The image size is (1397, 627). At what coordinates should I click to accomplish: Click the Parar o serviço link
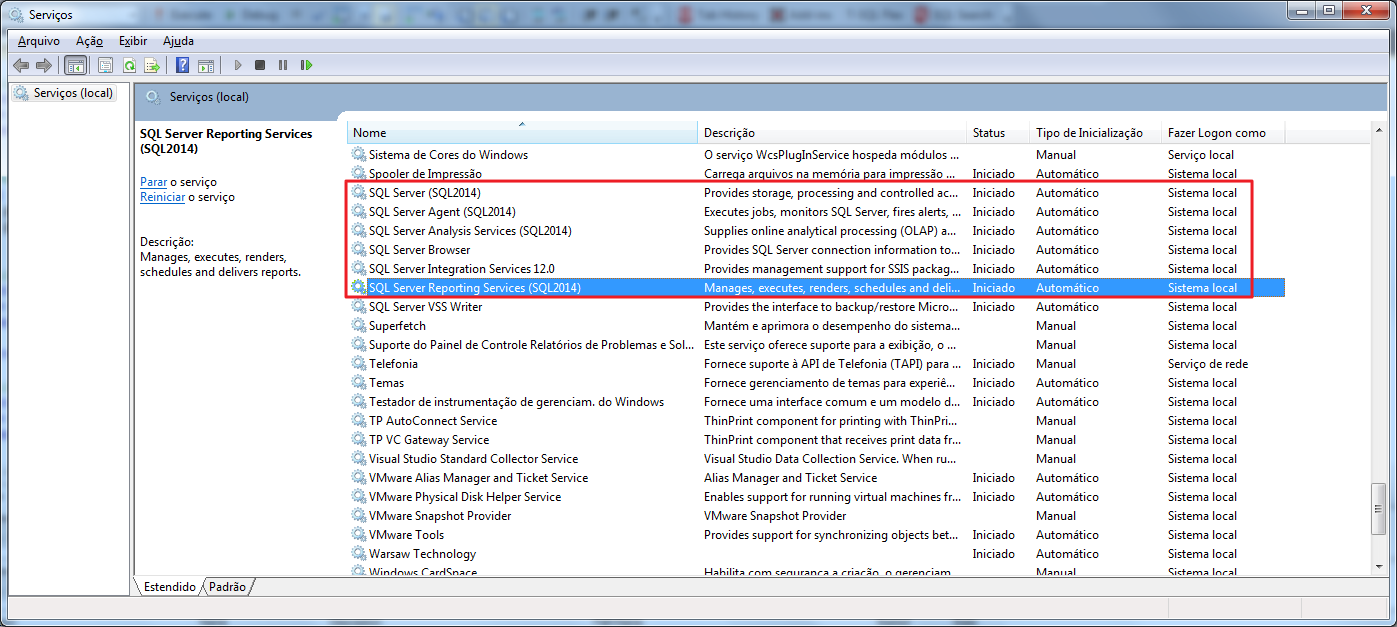pos(153,182)
